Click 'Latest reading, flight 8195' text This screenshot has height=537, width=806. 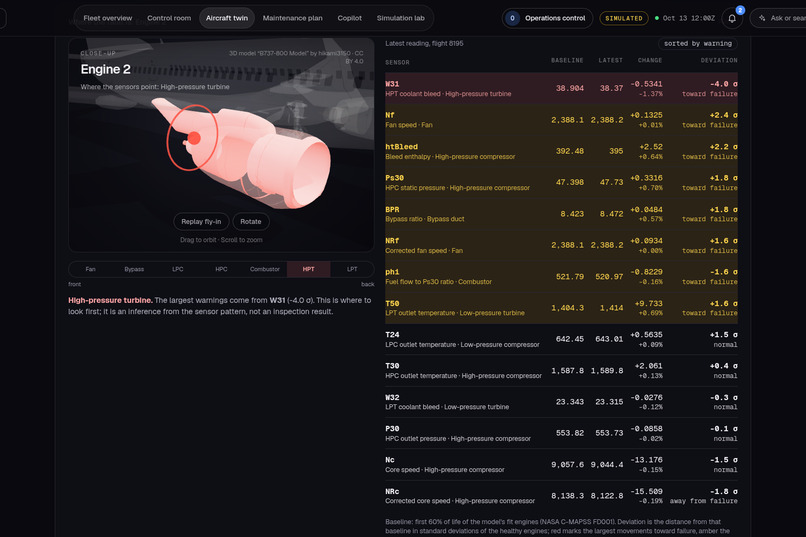[x=424, y=44]
